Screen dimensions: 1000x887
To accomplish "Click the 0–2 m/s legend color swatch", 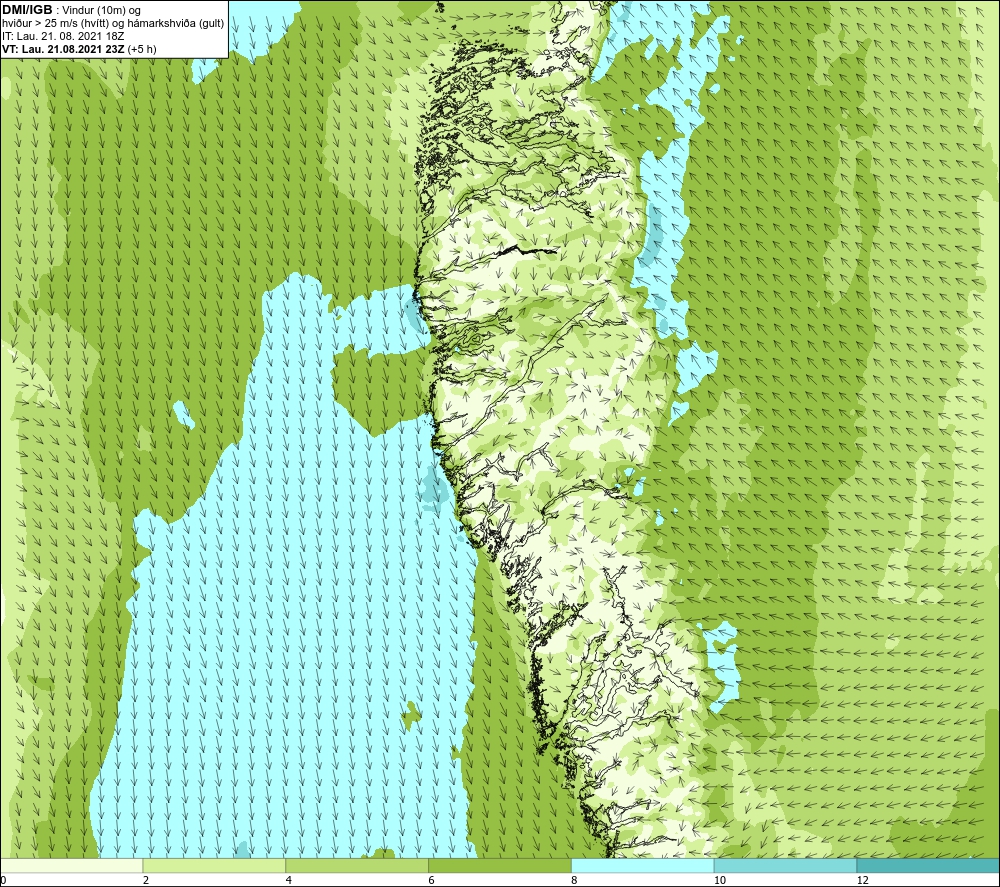I will 71,865.
